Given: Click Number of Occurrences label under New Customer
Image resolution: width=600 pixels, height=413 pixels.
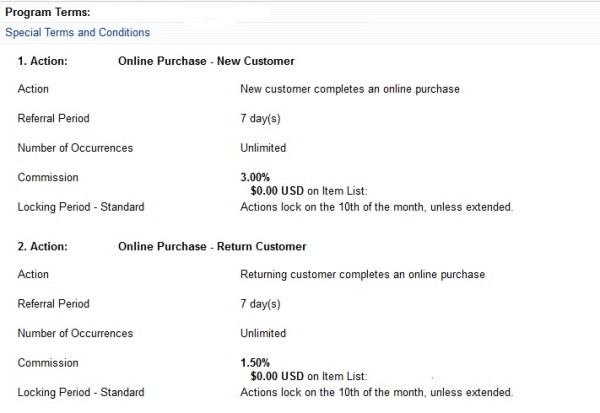Looking at the screenshot, I should click(75, 148).
